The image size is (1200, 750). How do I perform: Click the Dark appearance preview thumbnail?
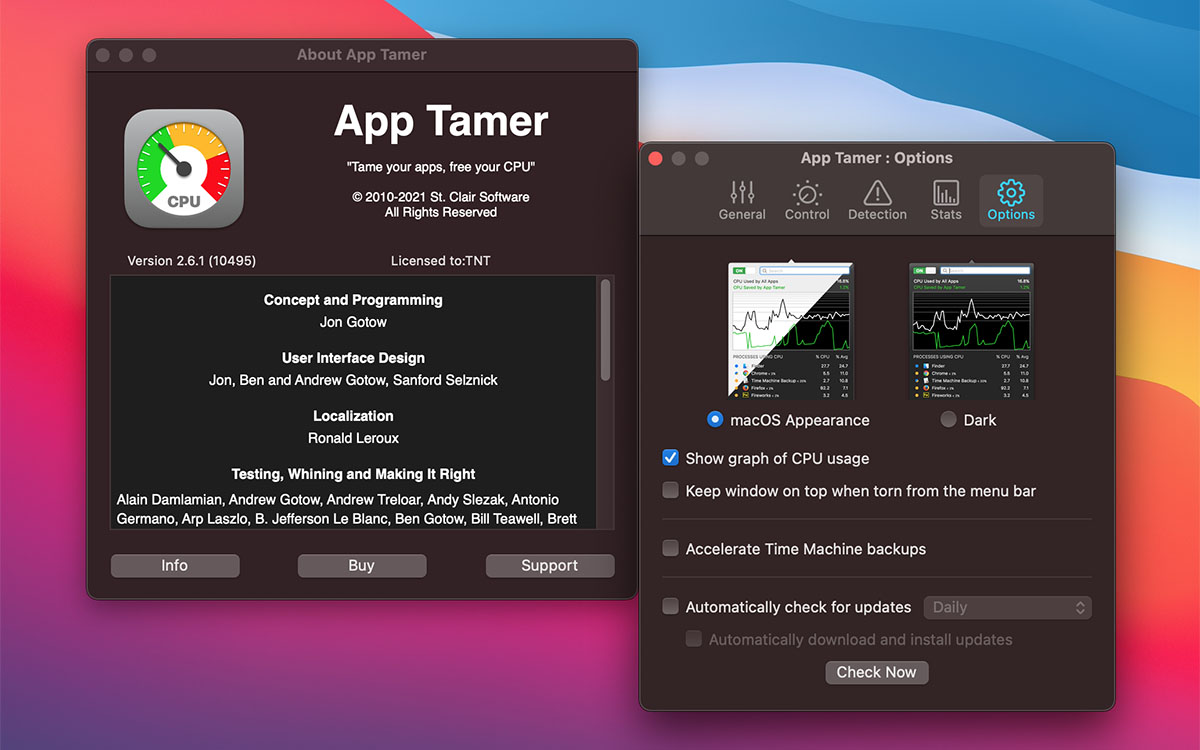pyautogui.click(x=971, y=331)
